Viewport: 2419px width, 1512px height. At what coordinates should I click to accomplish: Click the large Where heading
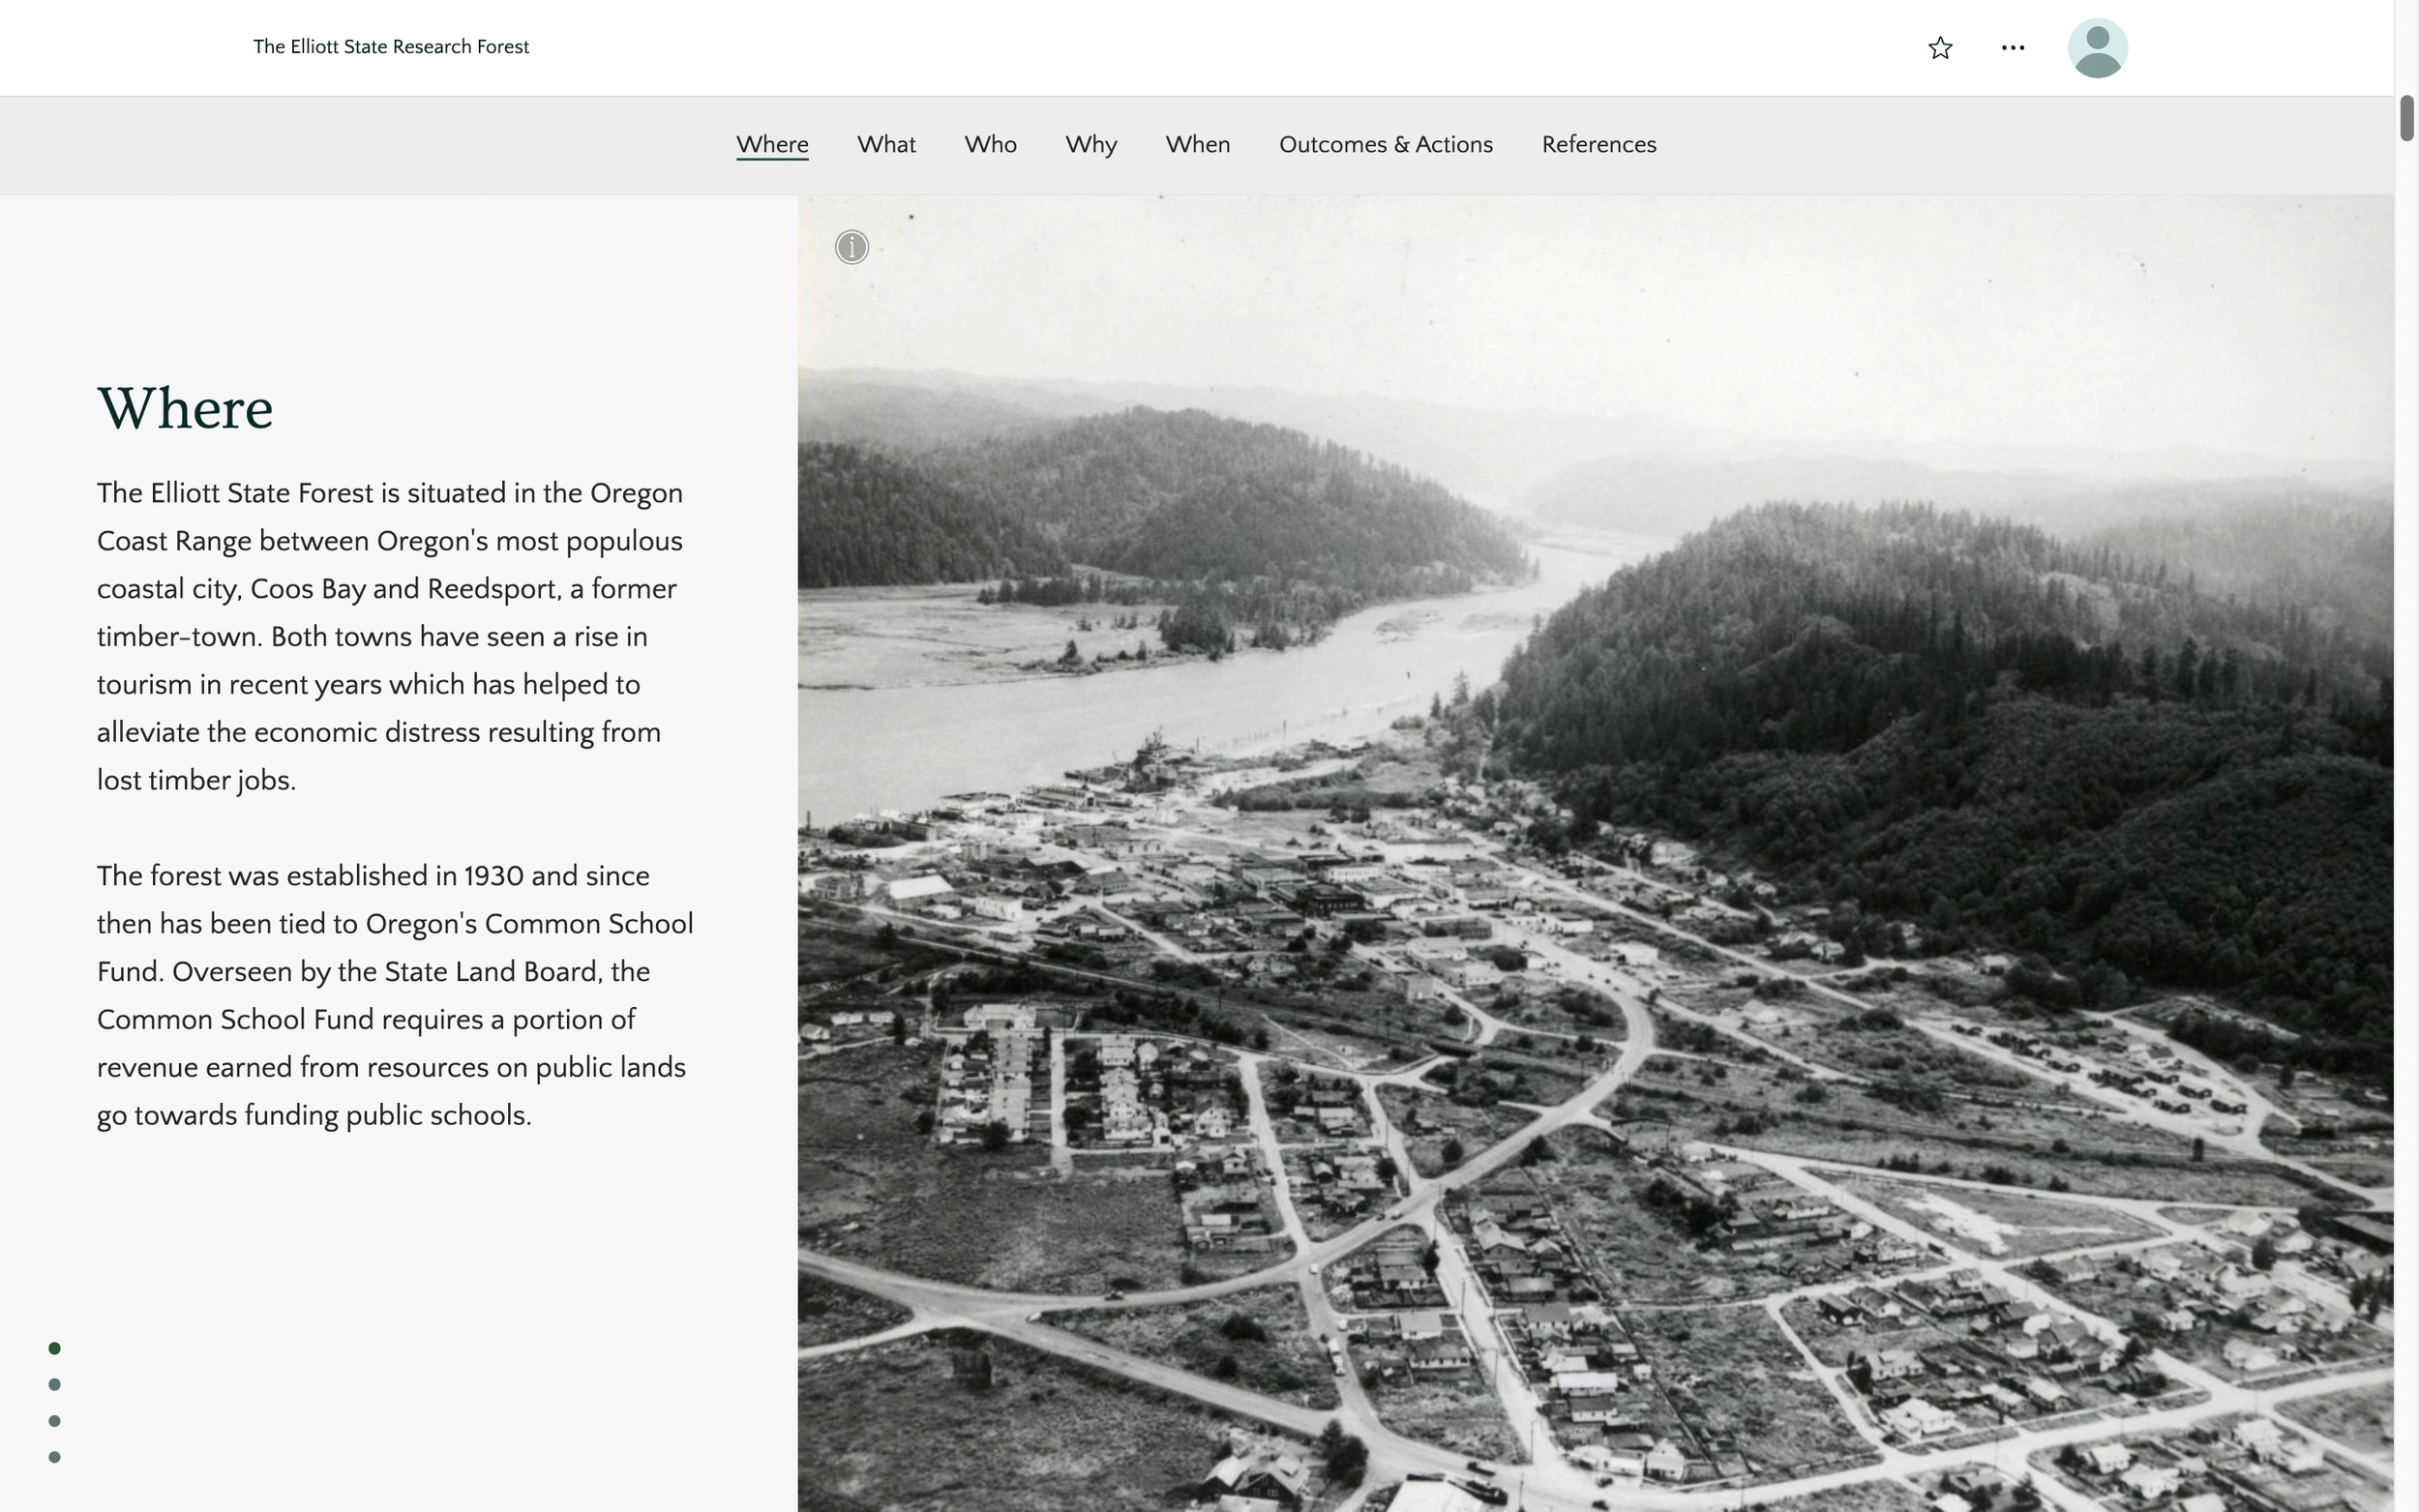pos(185,409)
